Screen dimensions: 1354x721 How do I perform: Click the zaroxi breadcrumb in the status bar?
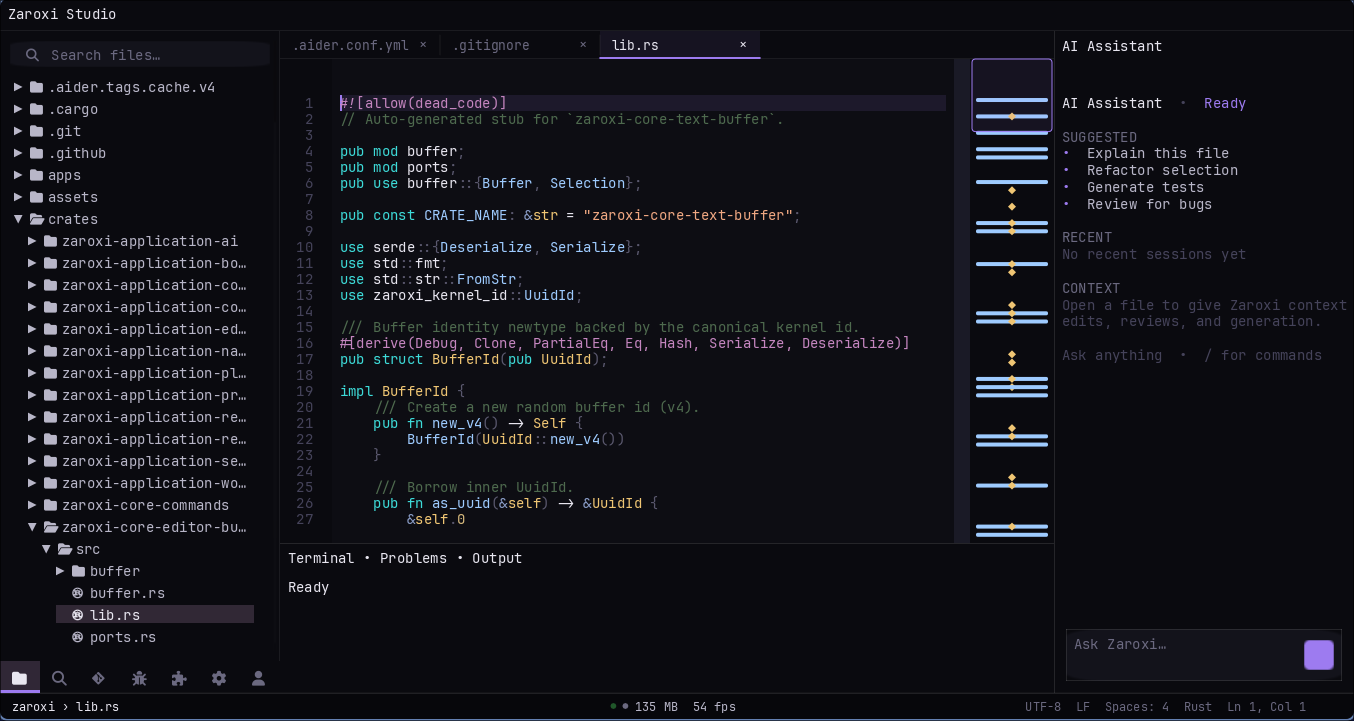point(33,707)
